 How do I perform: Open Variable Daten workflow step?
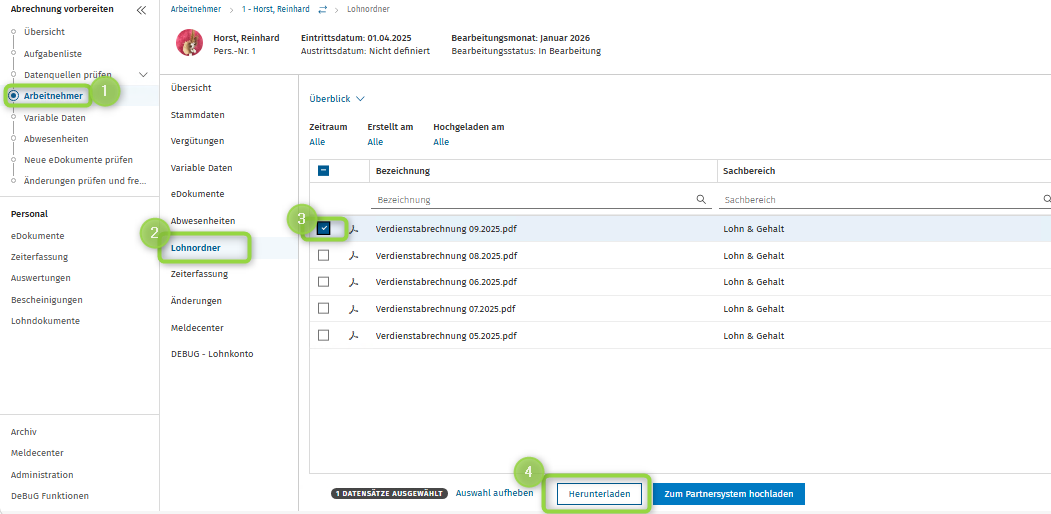pos(55,117)
